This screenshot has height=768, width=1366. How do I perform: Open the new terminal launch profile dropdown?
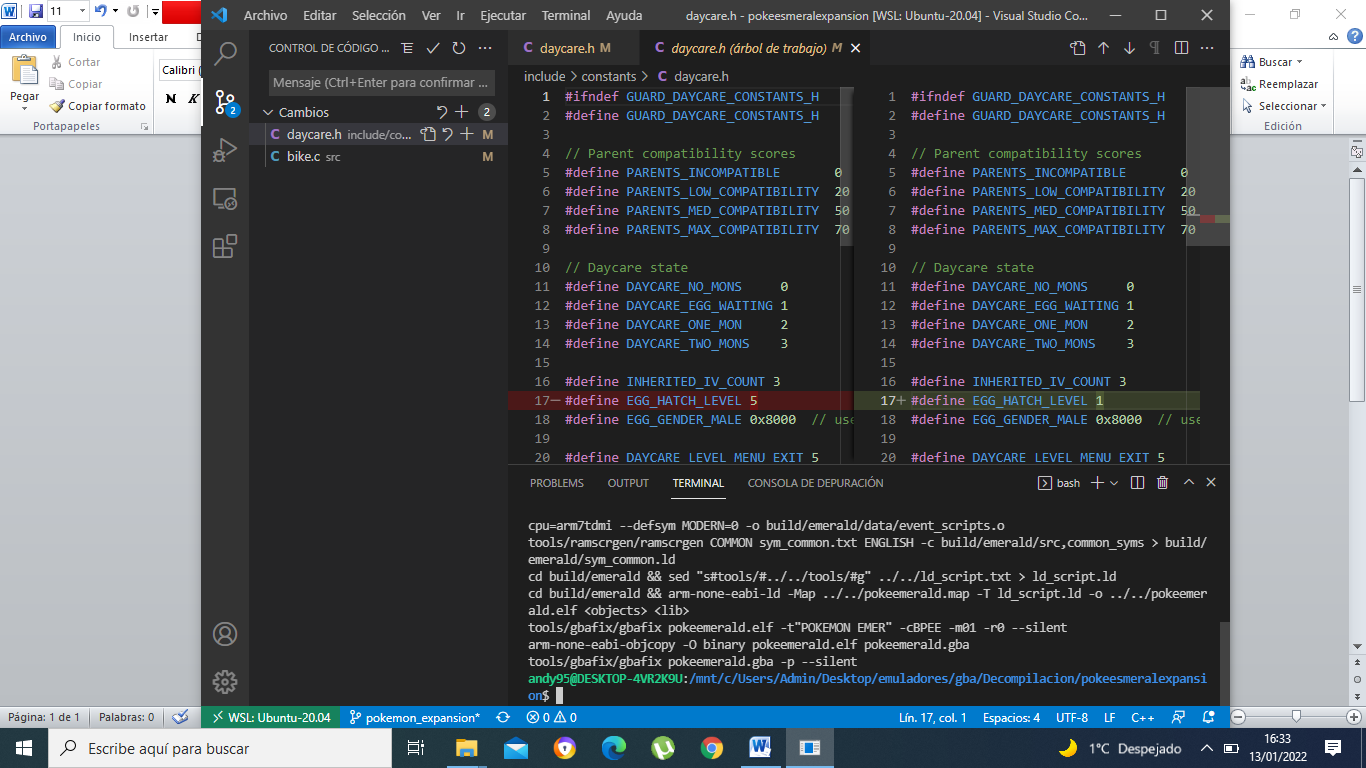coord(1115,483)
